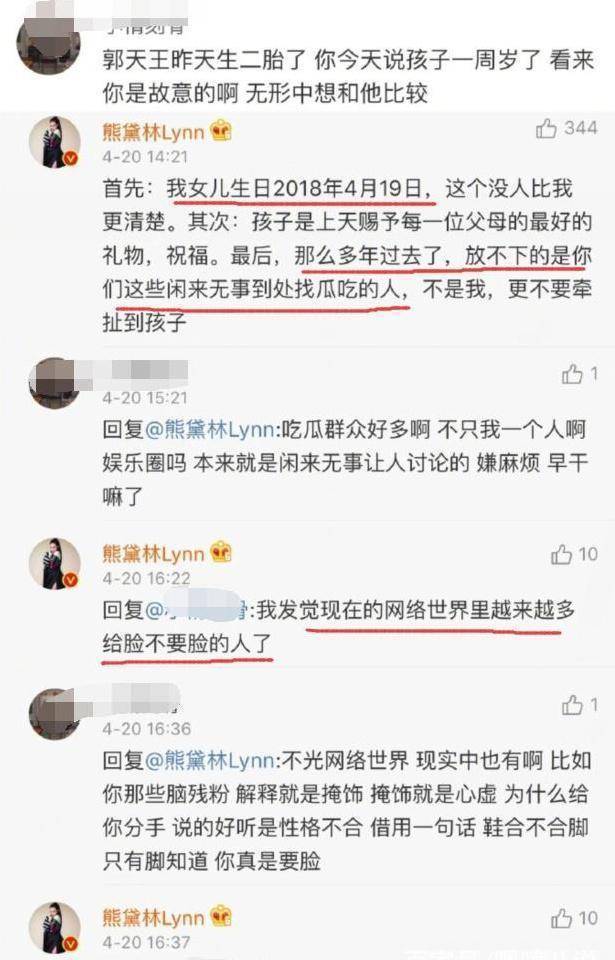The width and height of the screenshot is (615, 960).
Task: Like the 4-20 16:37 reply
Action: (561, 918)
